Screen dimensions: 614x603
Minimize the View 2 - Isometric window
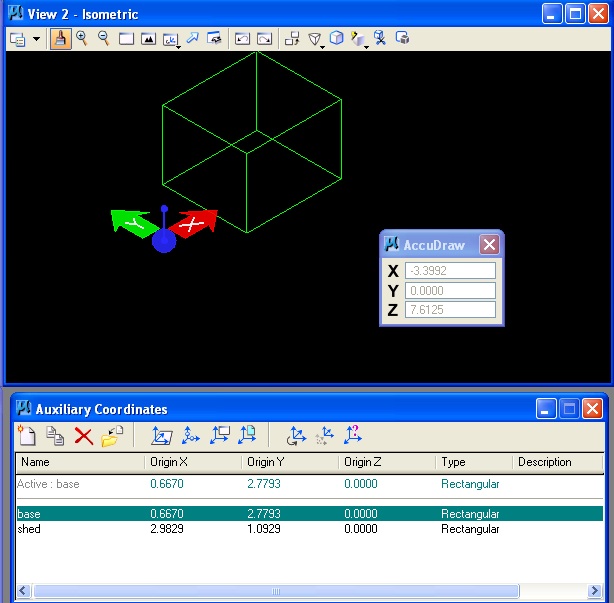552,14
